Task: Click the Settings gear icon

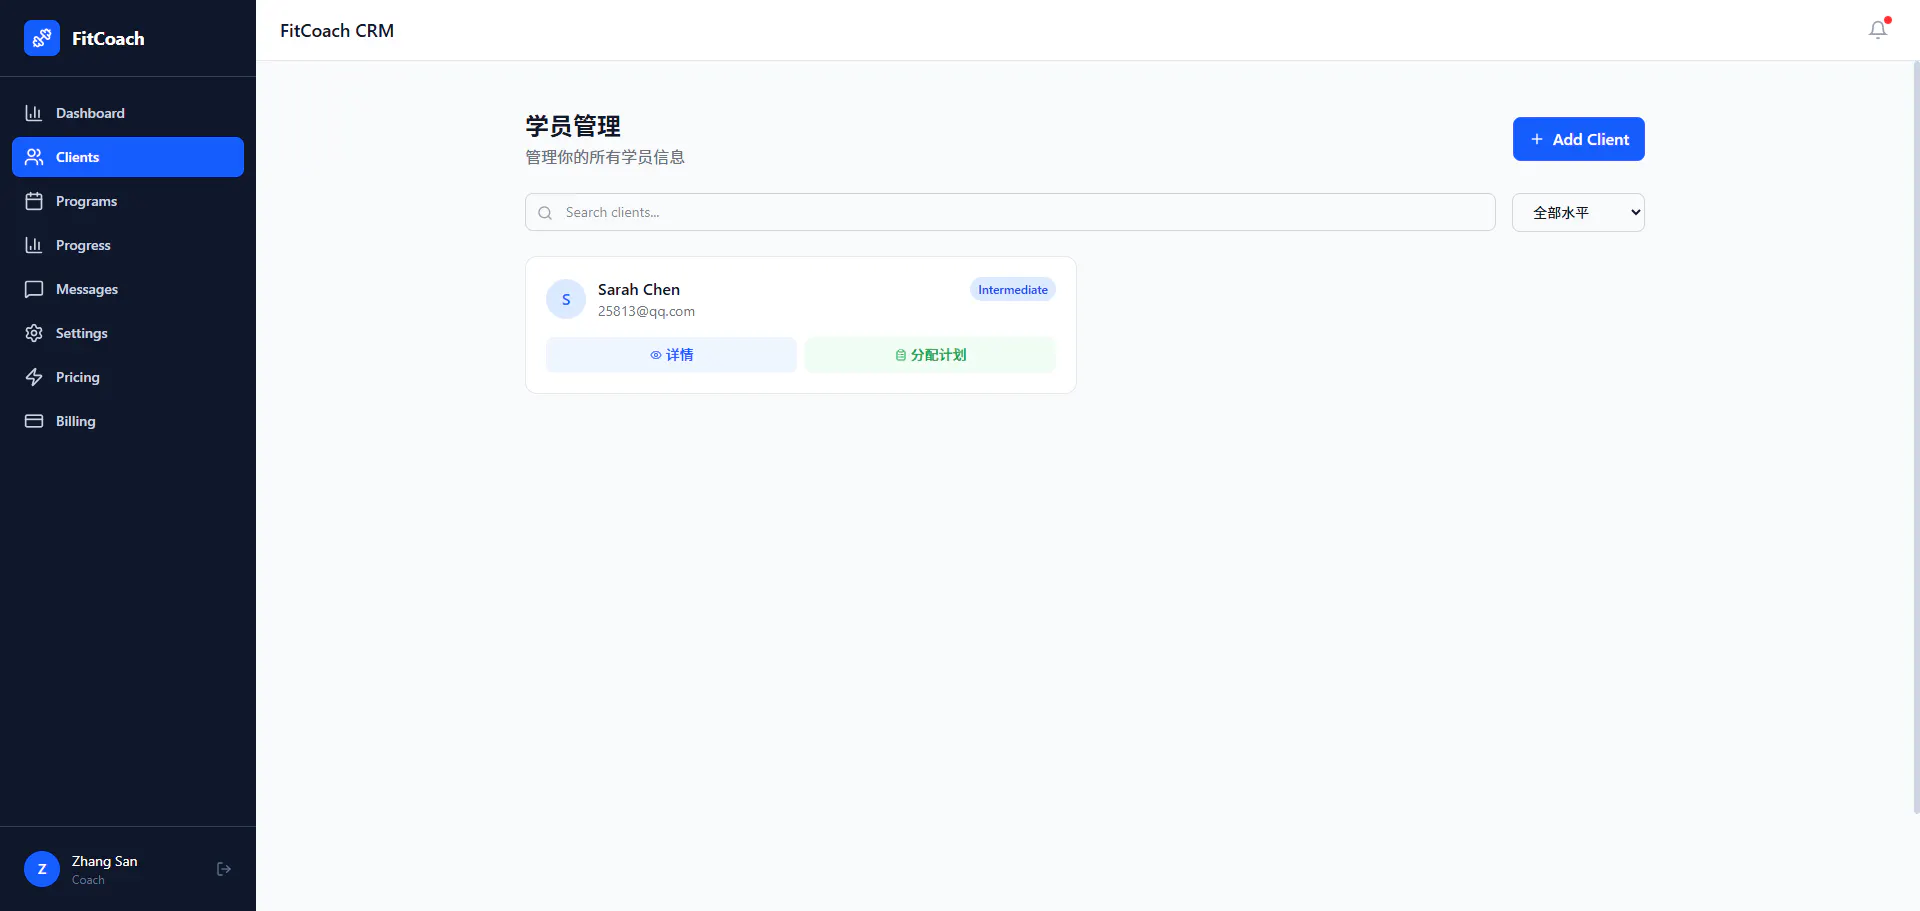Action: pyautogui.click(x=34, y=333)
